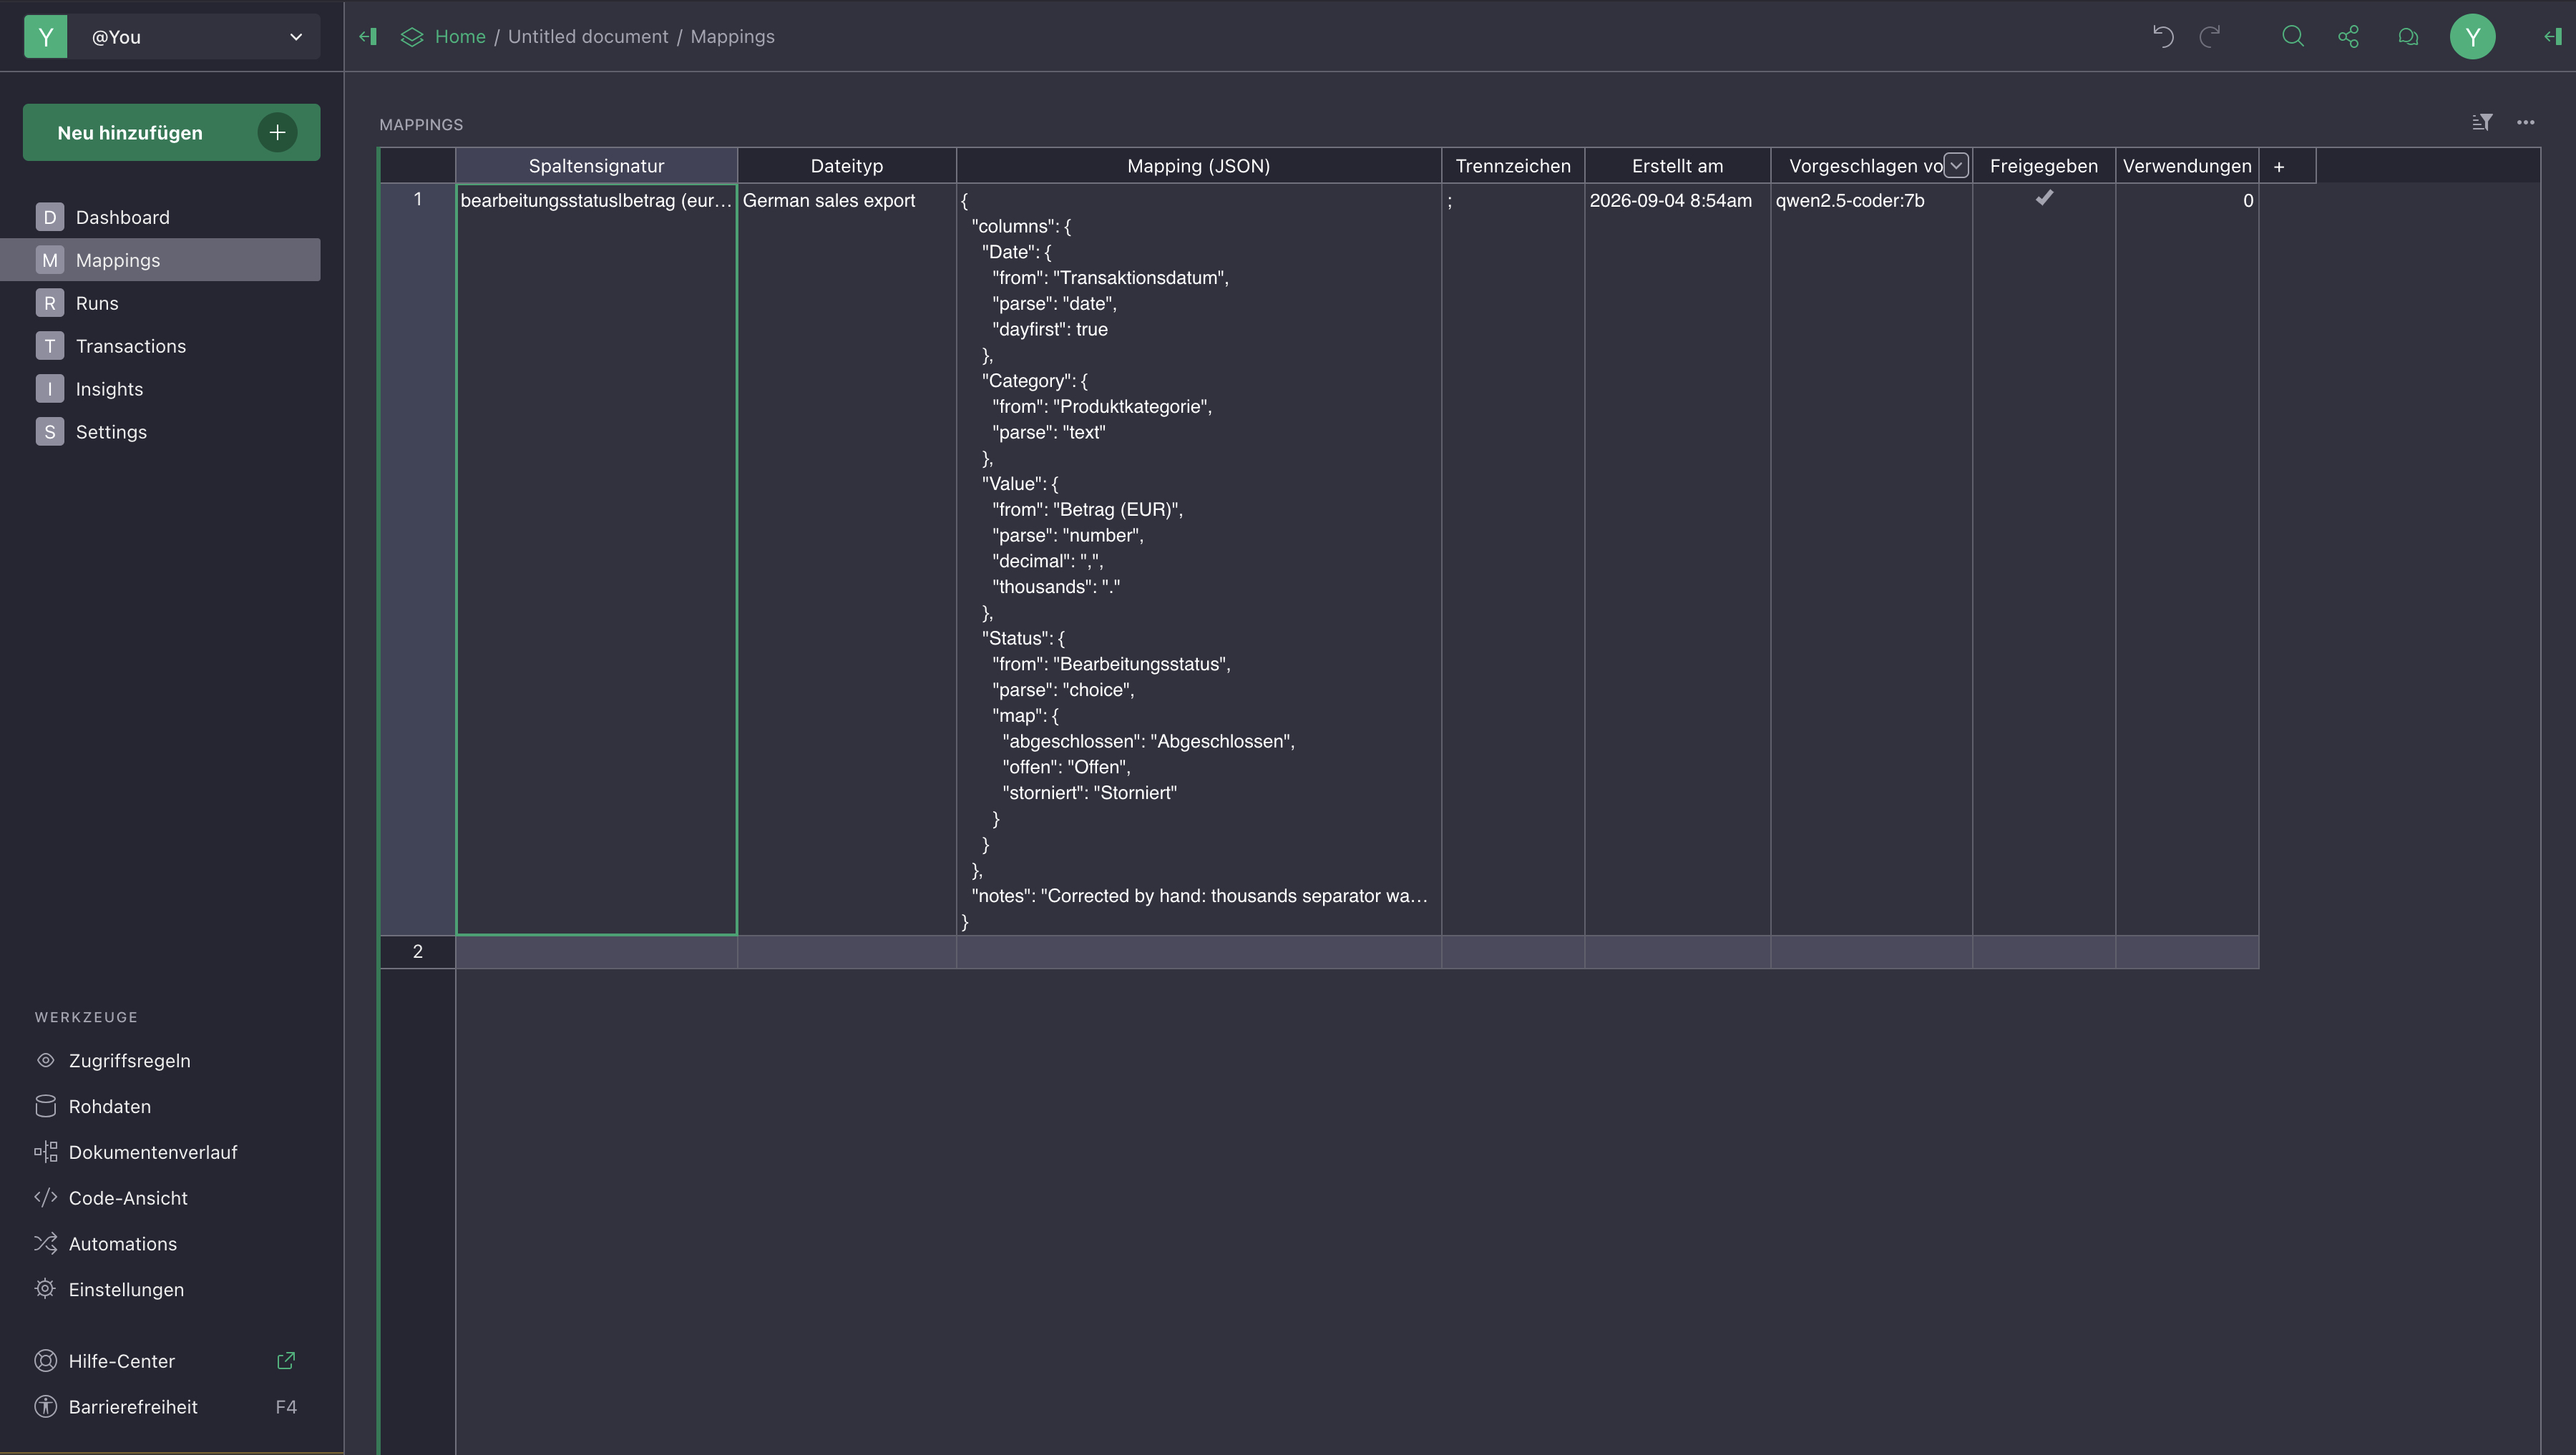Click the eye icon for Zugriffsregeln
Image resolution: width=2576 pixels, height=1455 pixels.
pos(45,1060)
